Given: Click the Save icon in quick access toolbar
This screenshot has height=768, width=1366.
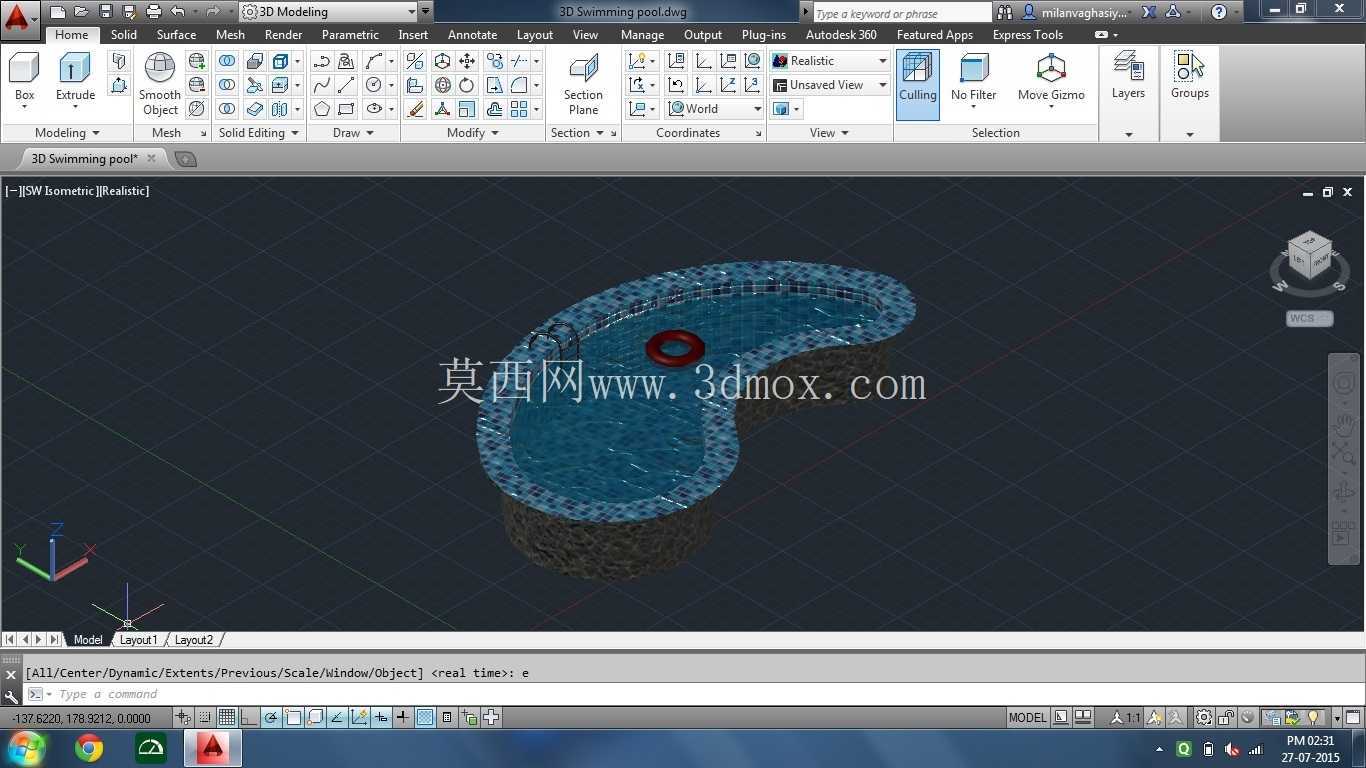Looking at the screenshot, I should [x=106, y=12].
